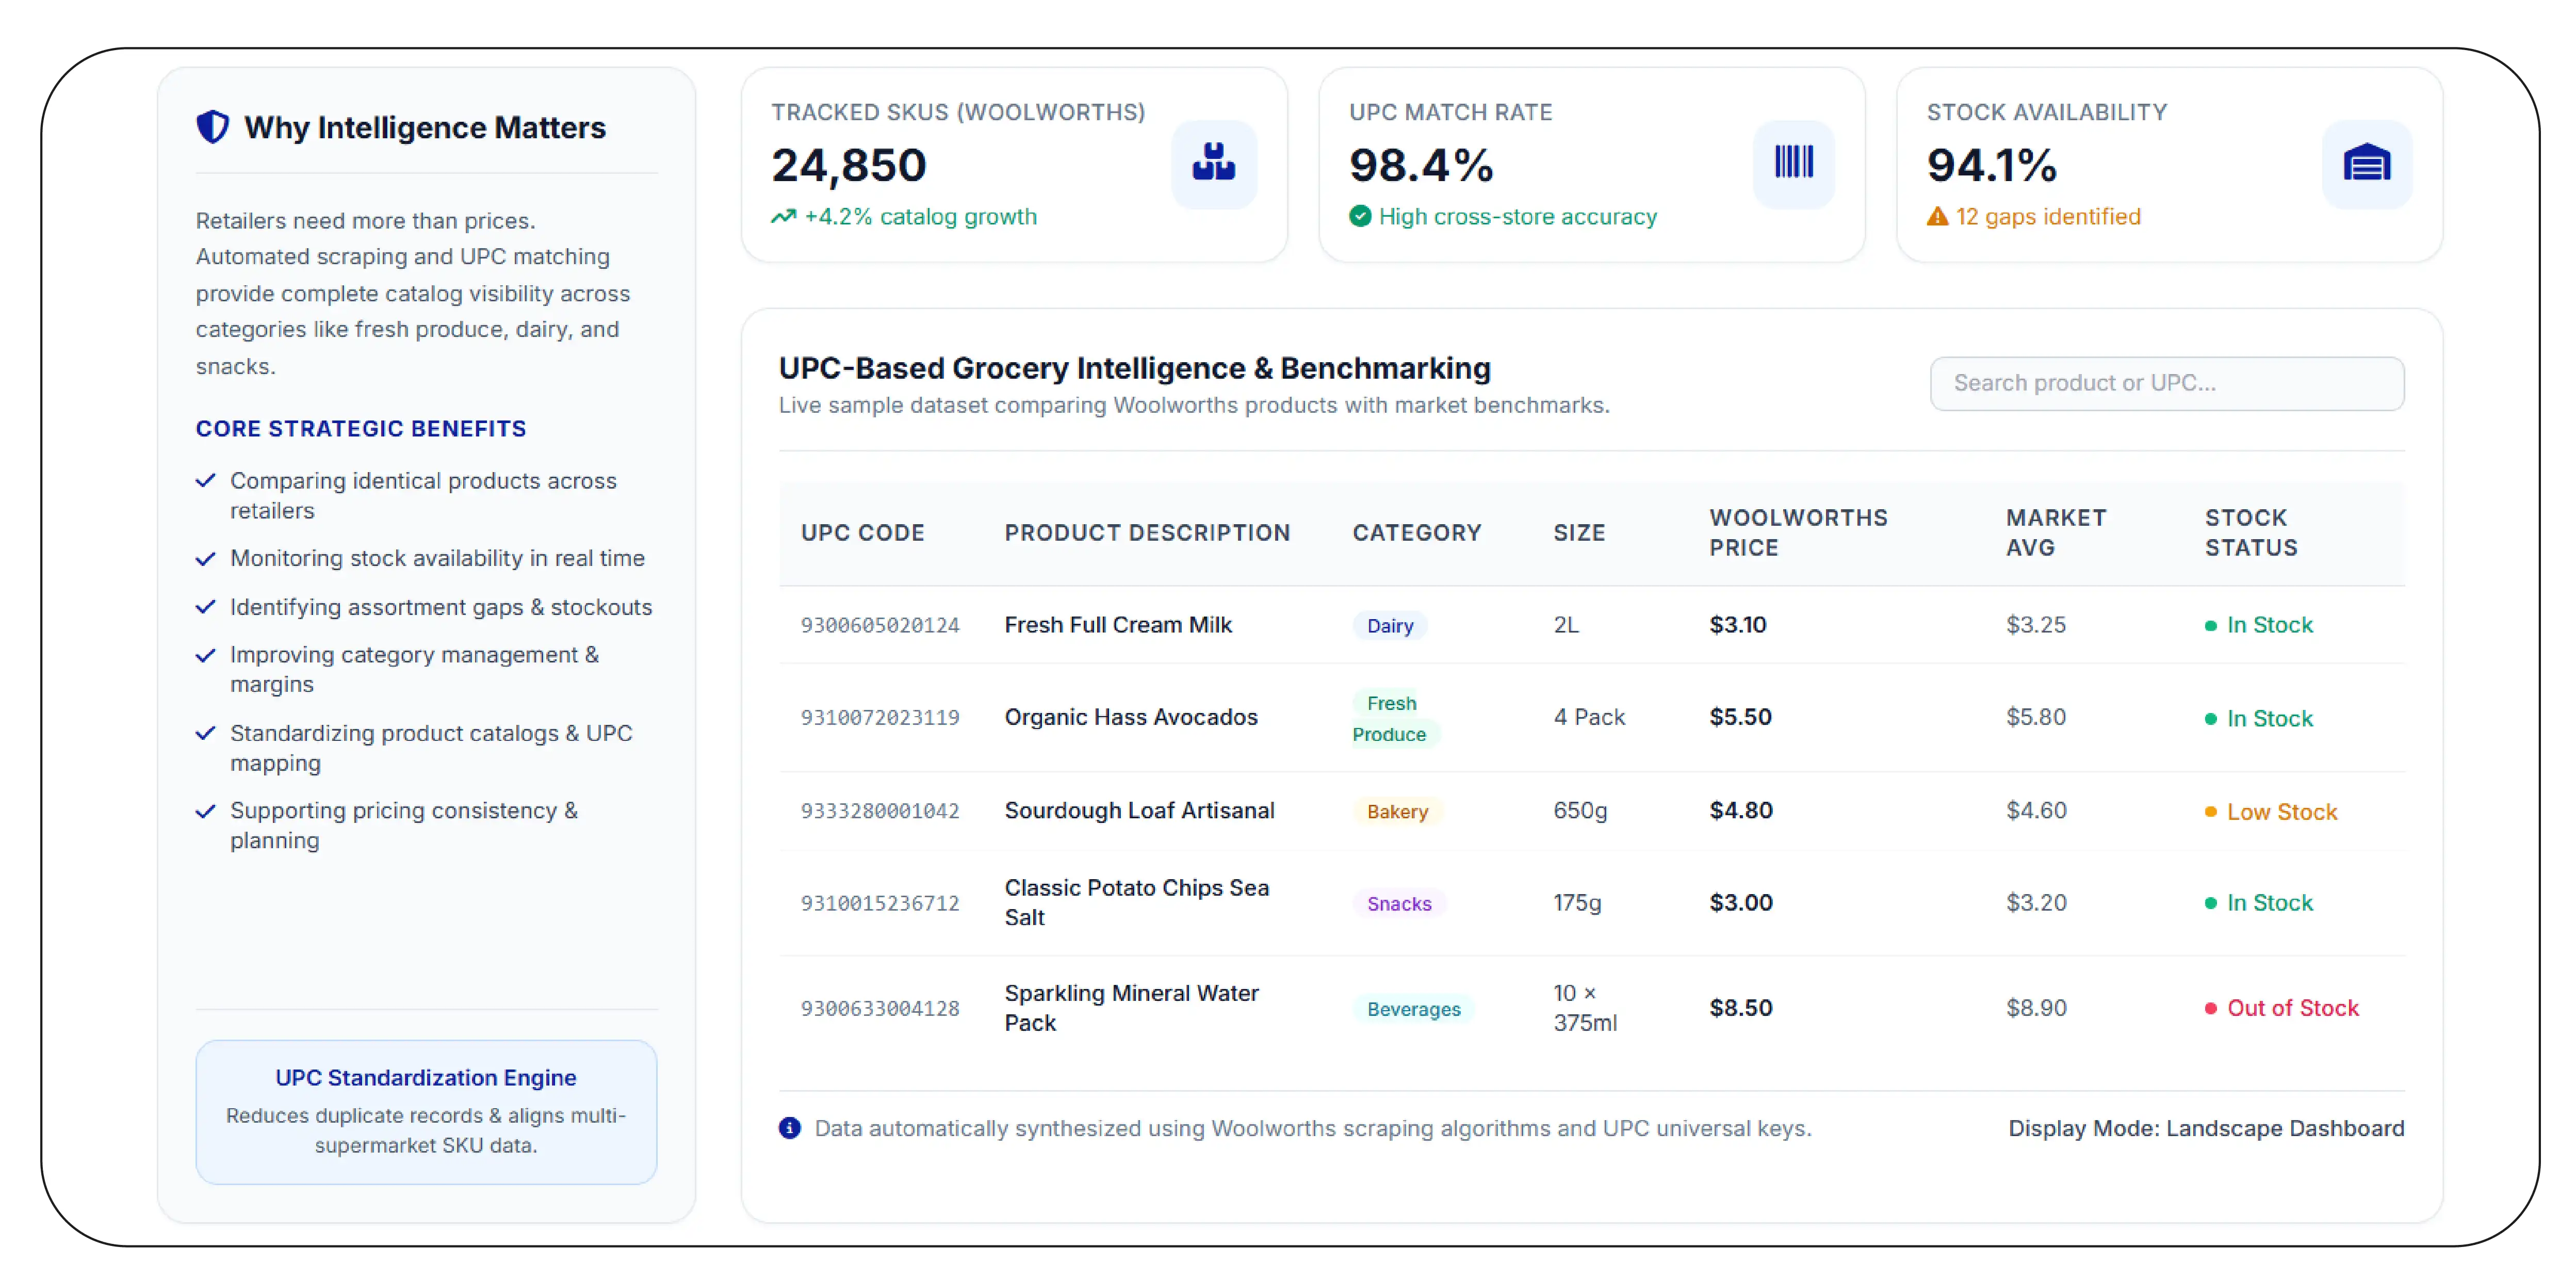
Task: Sort by WOOLWORTHS PRICE column header
Action: tap(1798, 533)
